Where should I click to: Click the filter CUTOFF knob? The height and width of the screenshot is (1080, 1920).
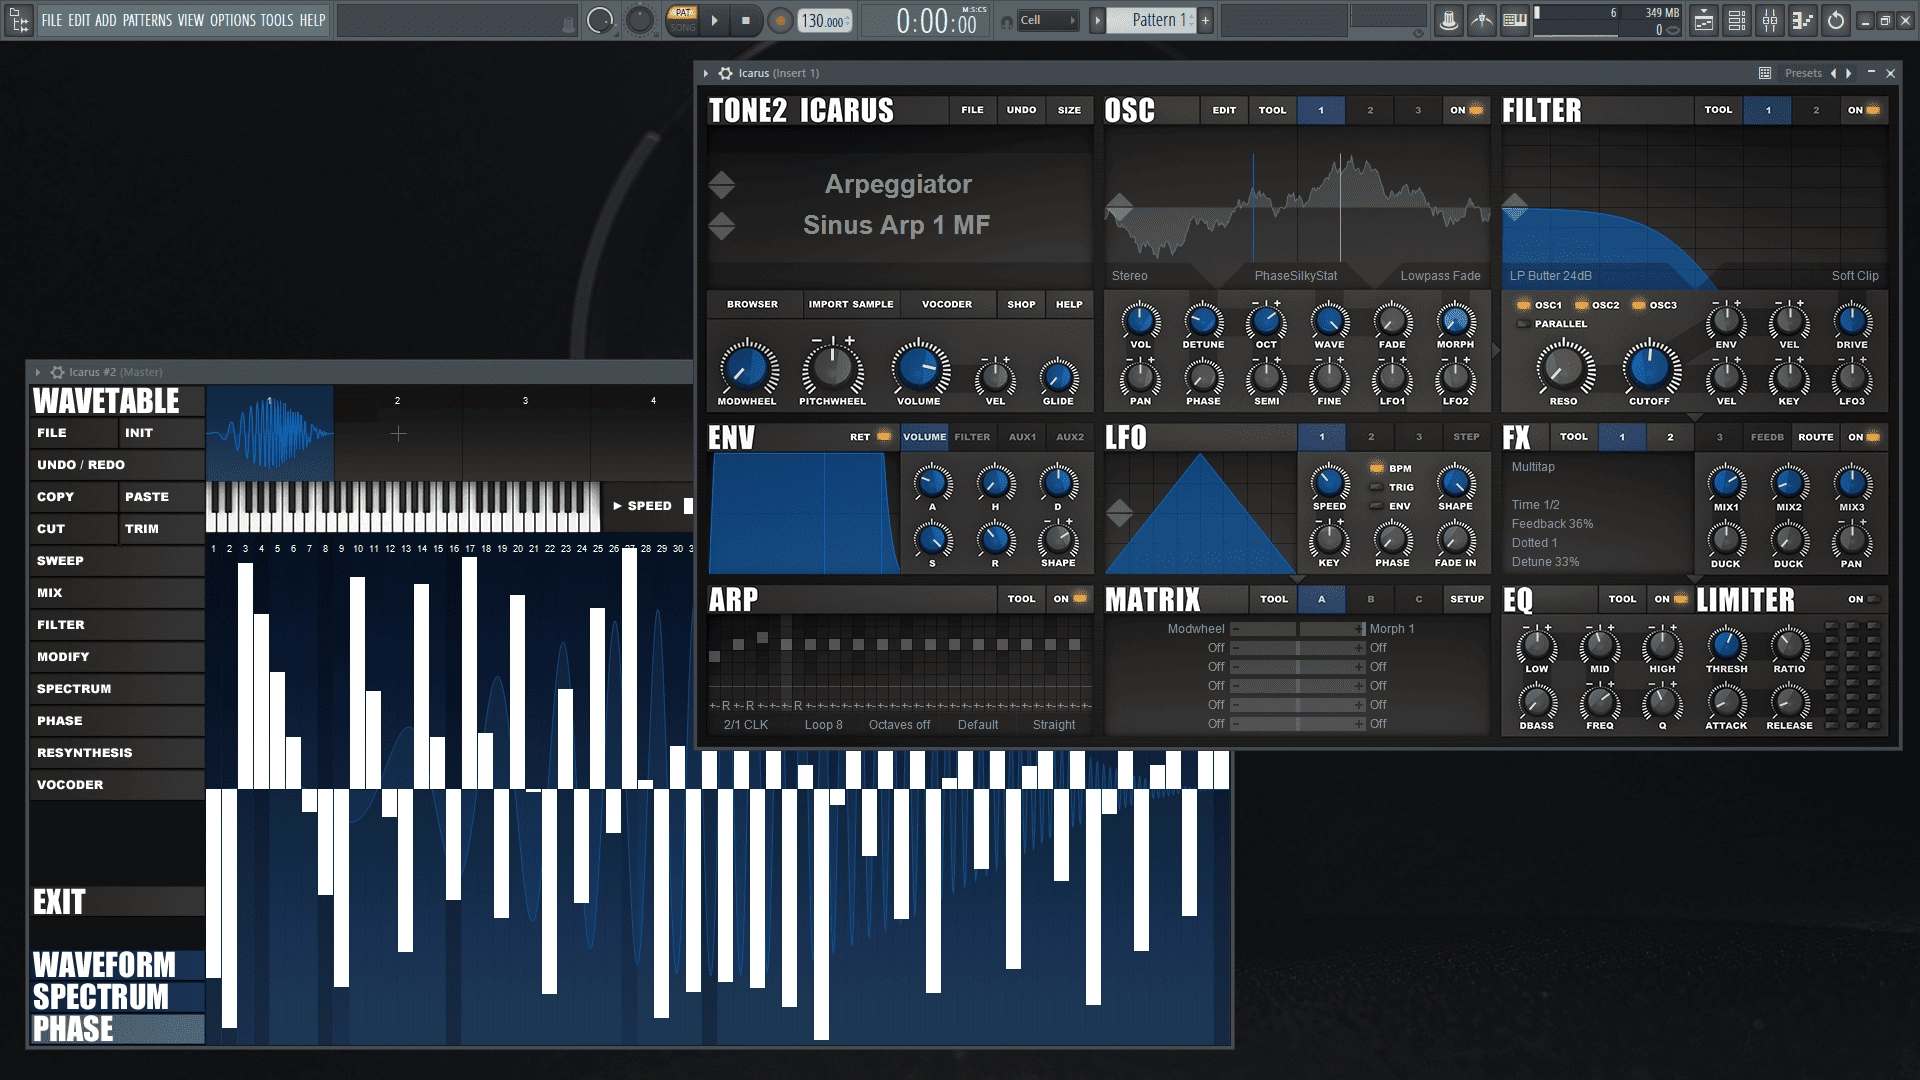coord(1649,367)
